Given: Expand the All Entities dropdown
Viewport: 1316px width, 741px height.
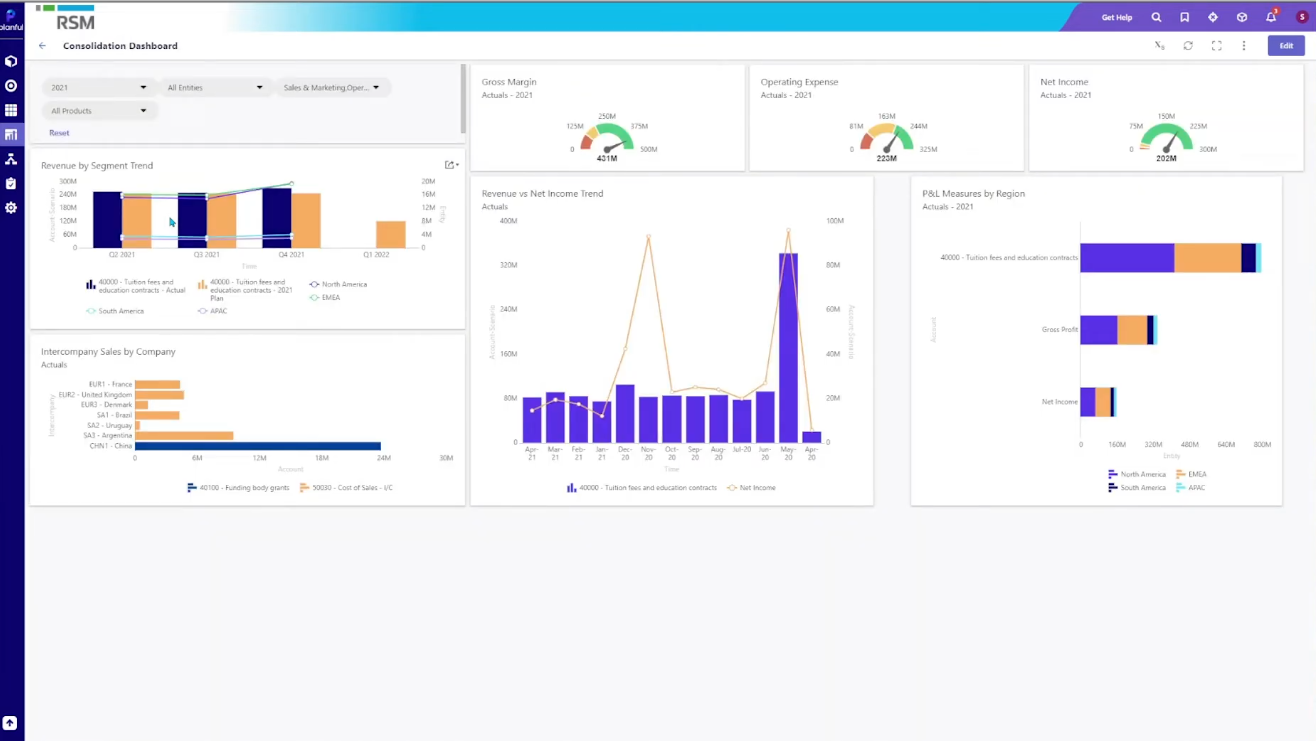Looking at the screenshot, I should (x=215, y=88).
